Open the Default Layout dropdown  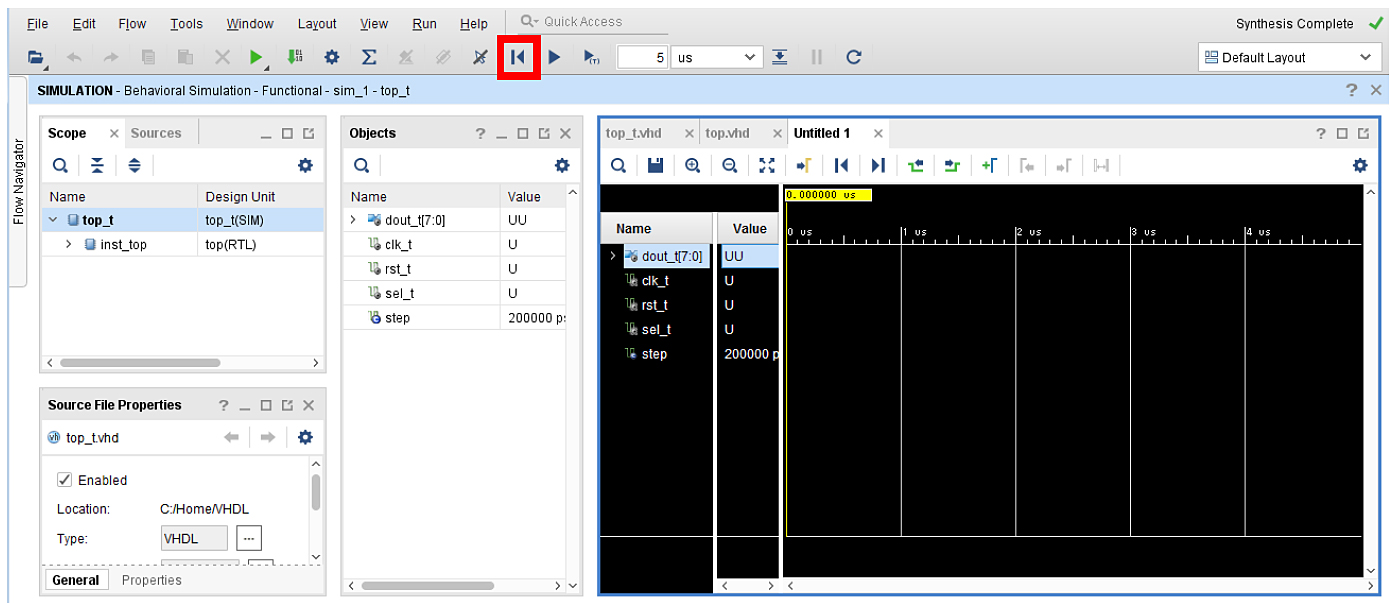point(1290,57)
